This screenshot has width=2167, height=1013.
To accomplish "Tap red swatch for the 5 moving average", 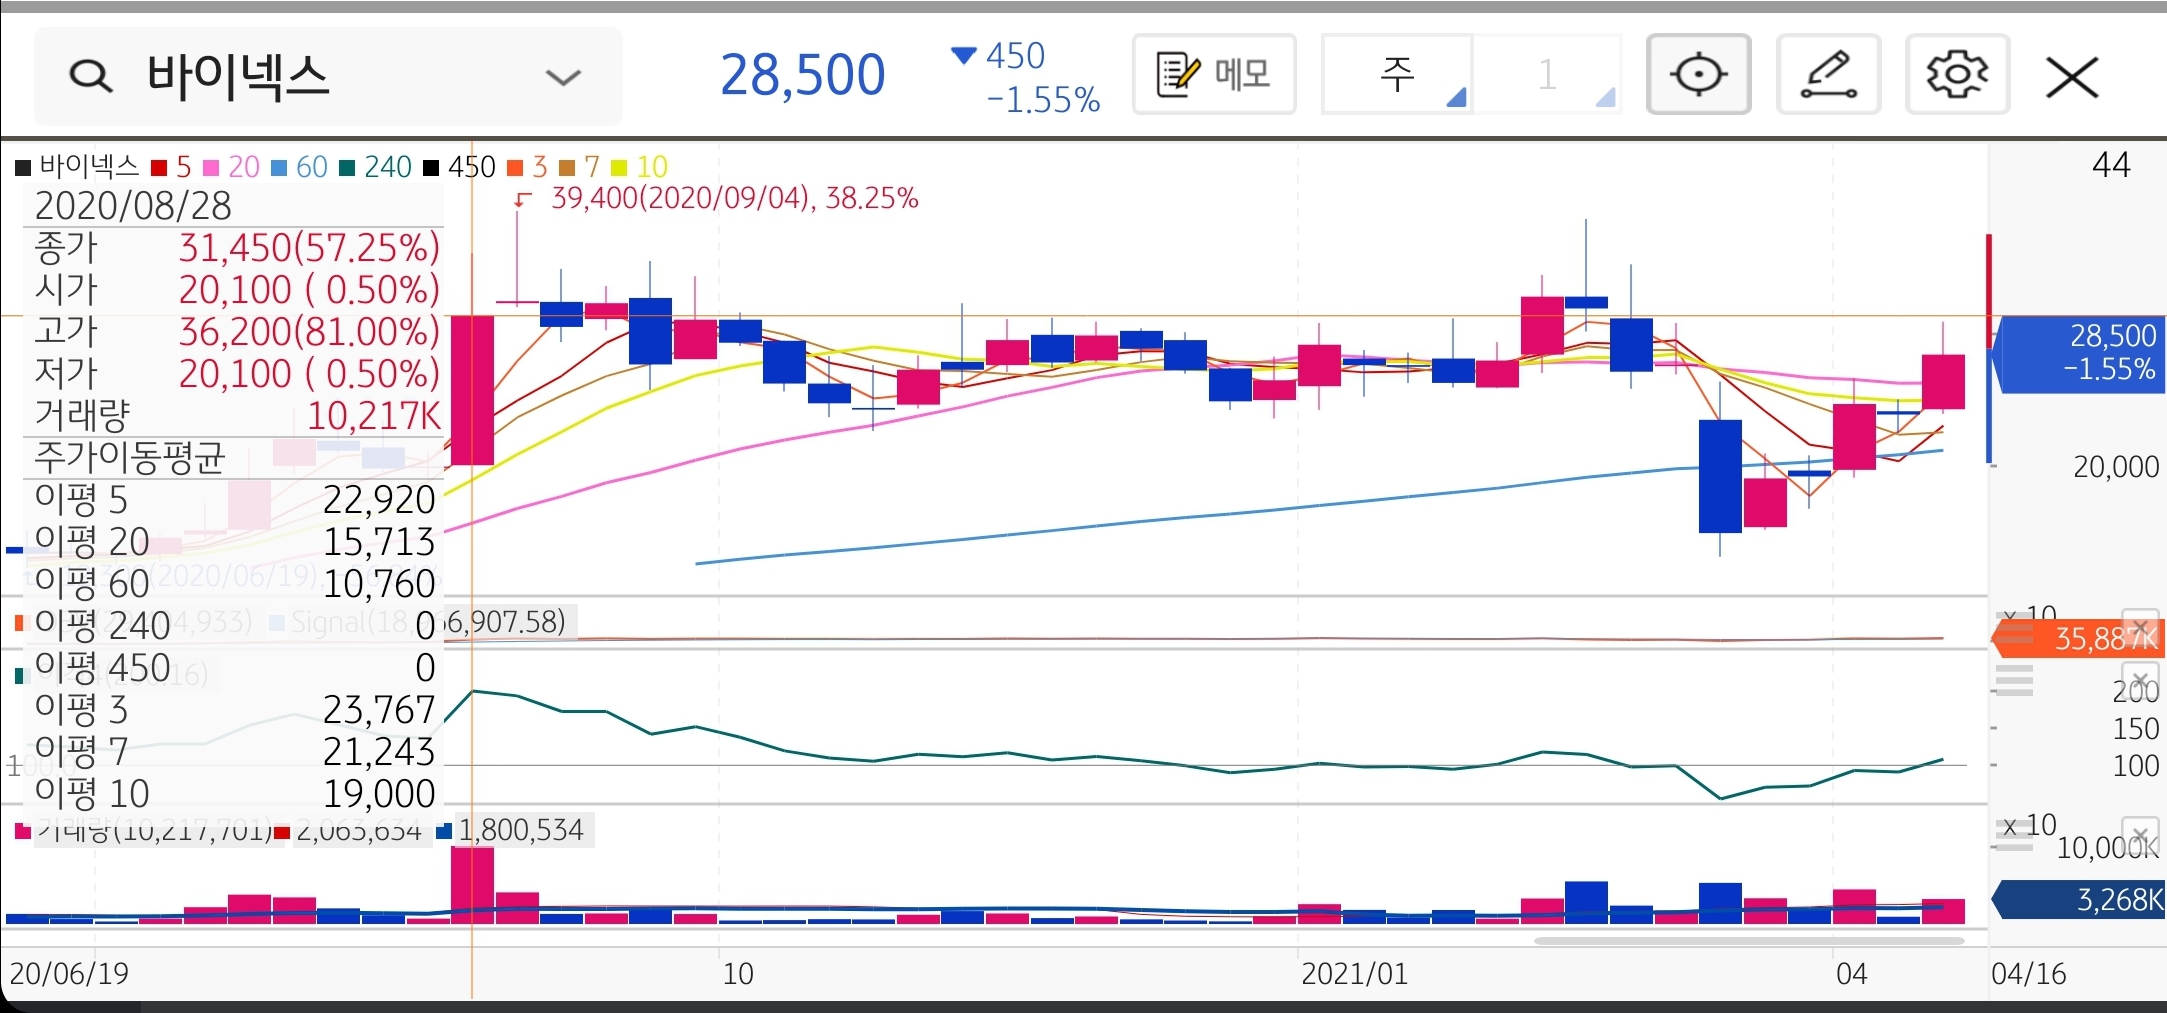I will 159,167.
